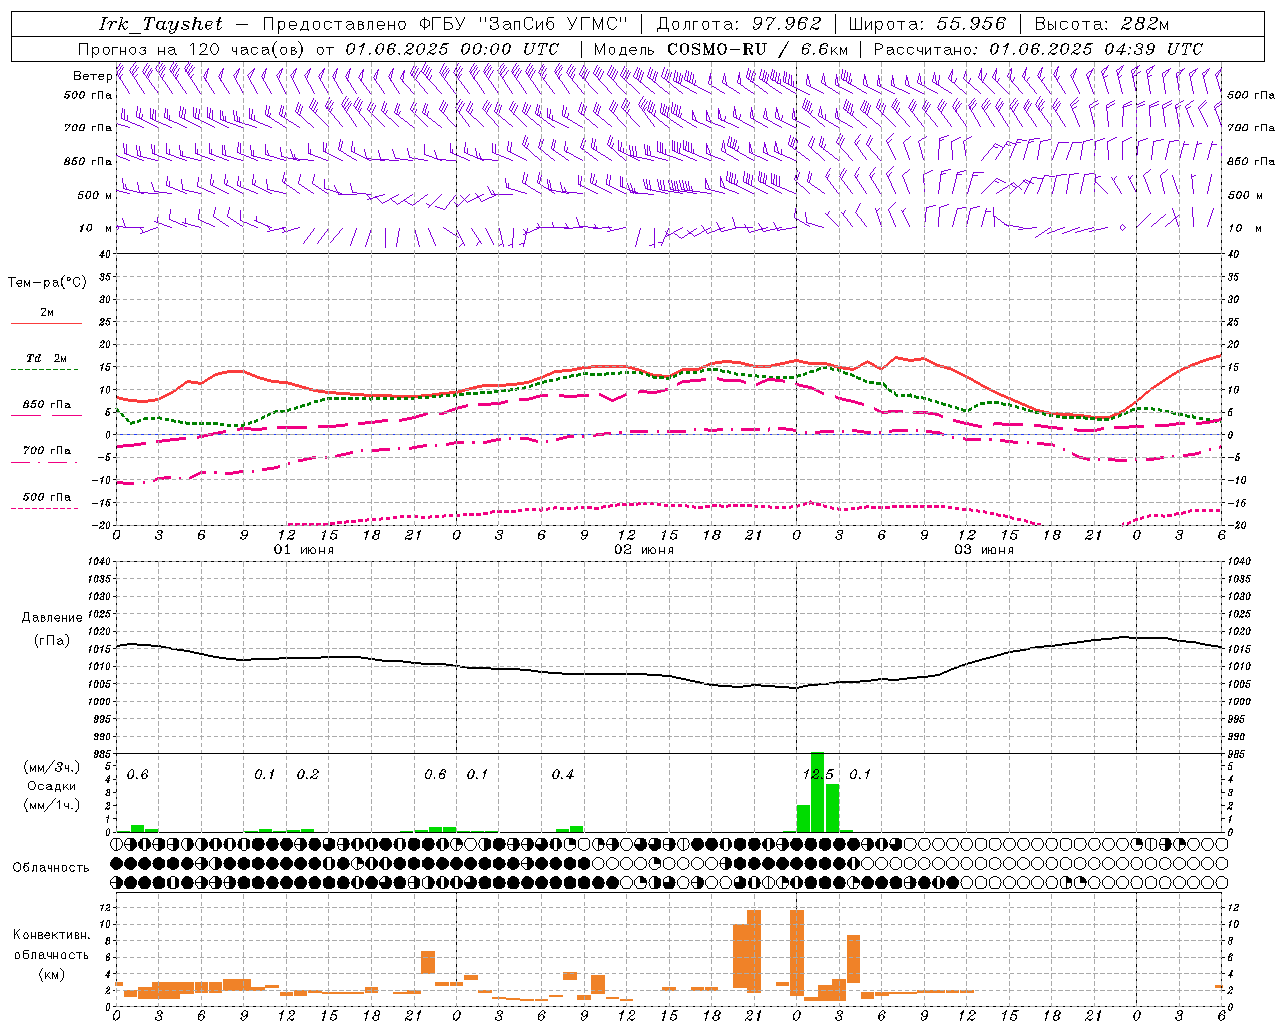Select the precipitation value "0.2"
The image size is (1280, 1024).
coord(308,775)
